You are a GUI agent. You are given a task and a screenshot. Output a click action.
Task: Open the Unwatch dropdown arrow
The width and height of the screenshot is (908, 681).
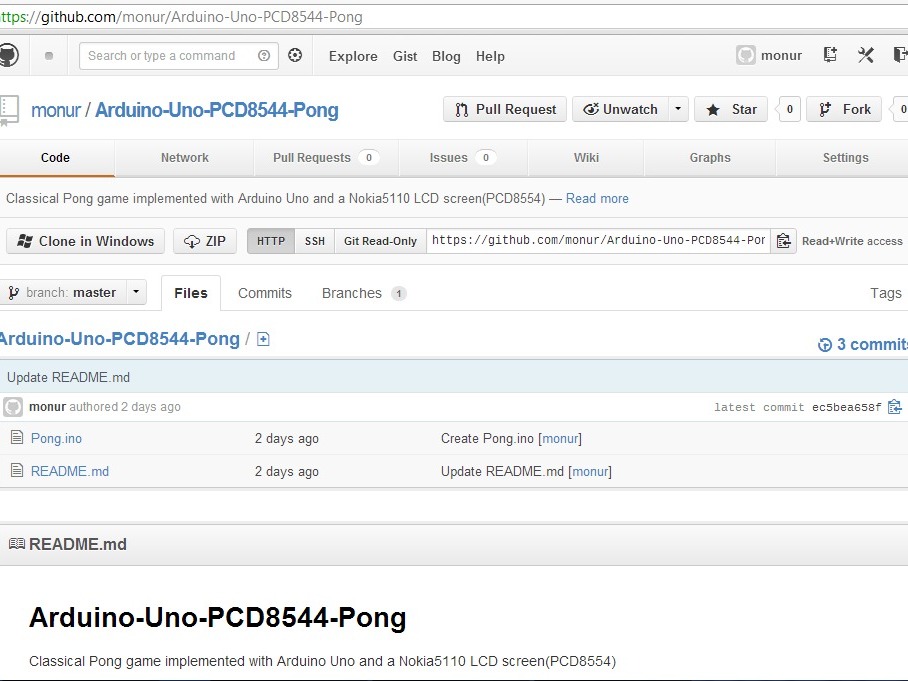[678, 109]
